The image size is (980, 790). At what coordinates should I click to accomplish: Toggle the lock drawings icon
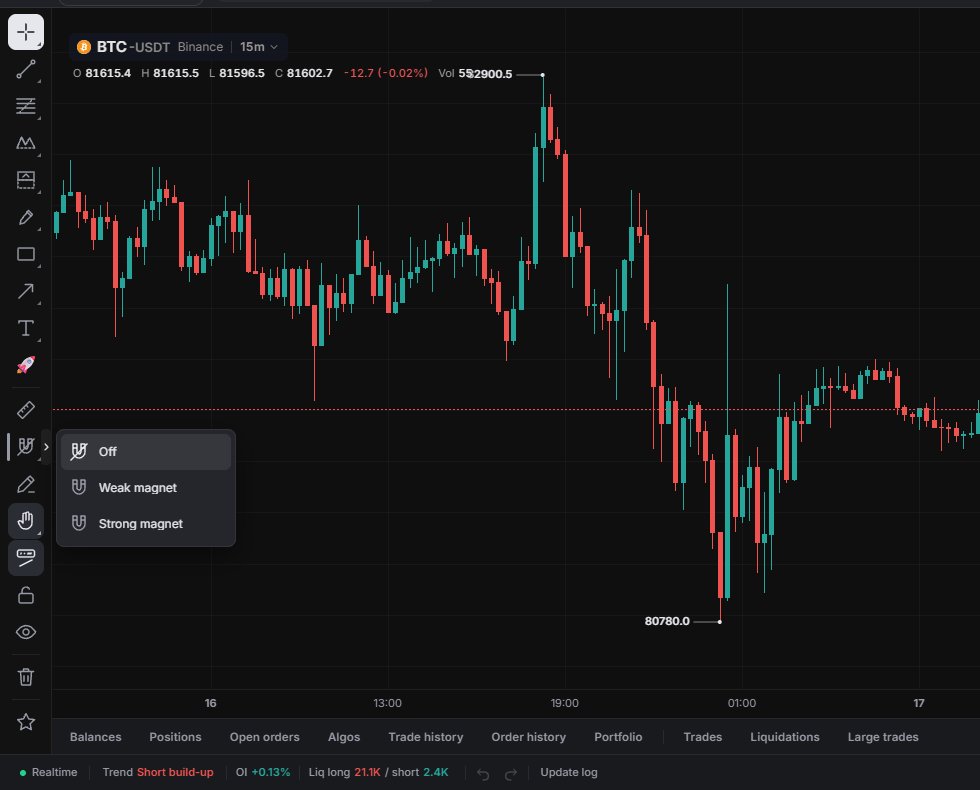tap(26, 595)
